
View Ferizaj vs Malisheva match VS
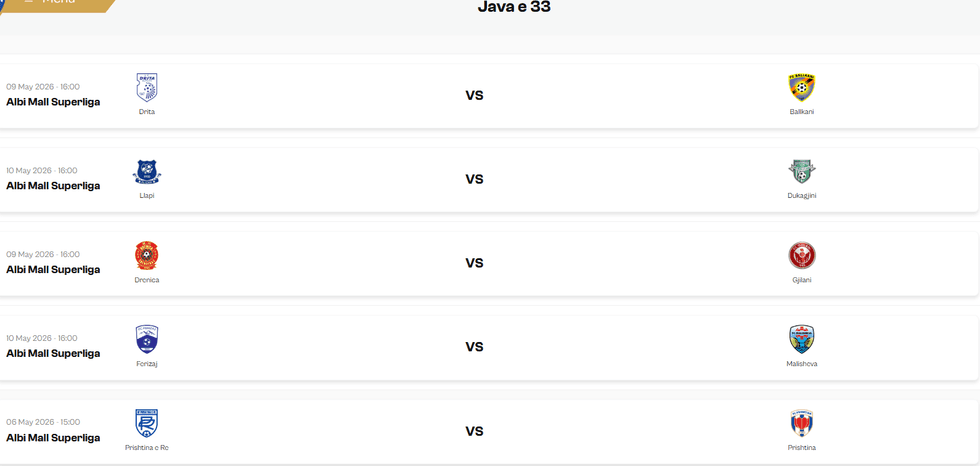tap(474, 347)
